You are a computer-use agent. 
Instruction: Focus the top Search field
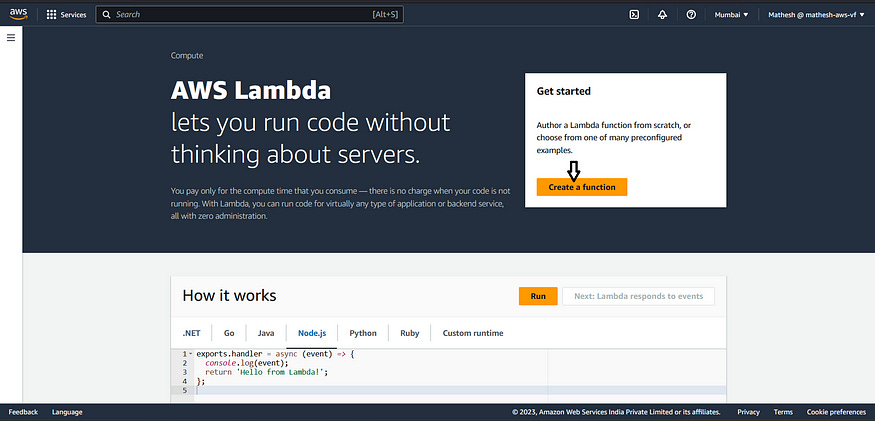249,15
